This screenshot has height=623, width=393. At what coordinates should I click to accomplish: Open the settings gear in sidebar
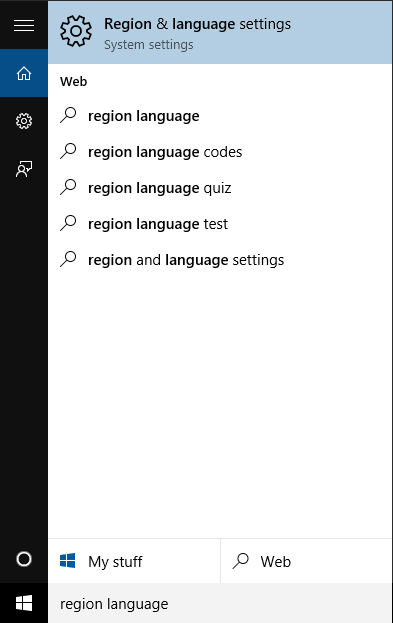(x=24, y=121)
